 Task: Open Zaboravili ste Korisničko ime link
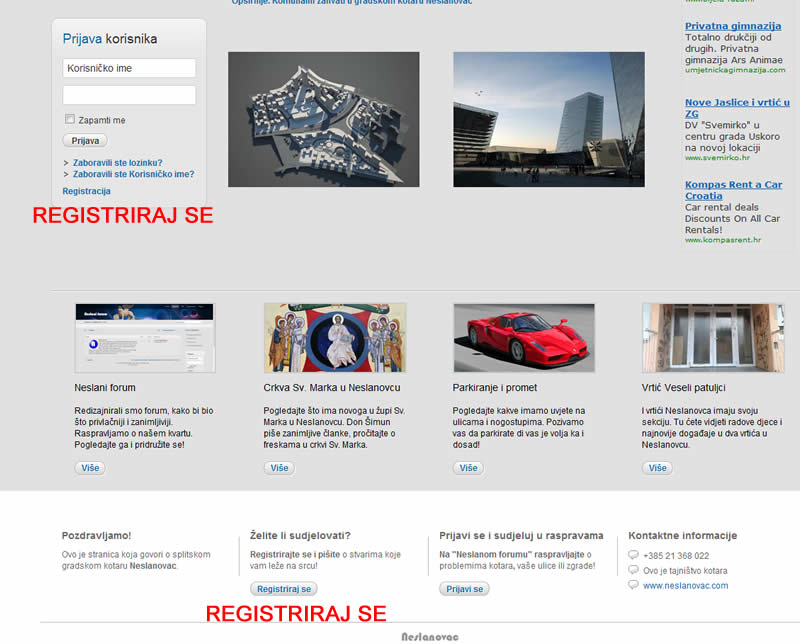pyautogui.click(x=133, y=174)
